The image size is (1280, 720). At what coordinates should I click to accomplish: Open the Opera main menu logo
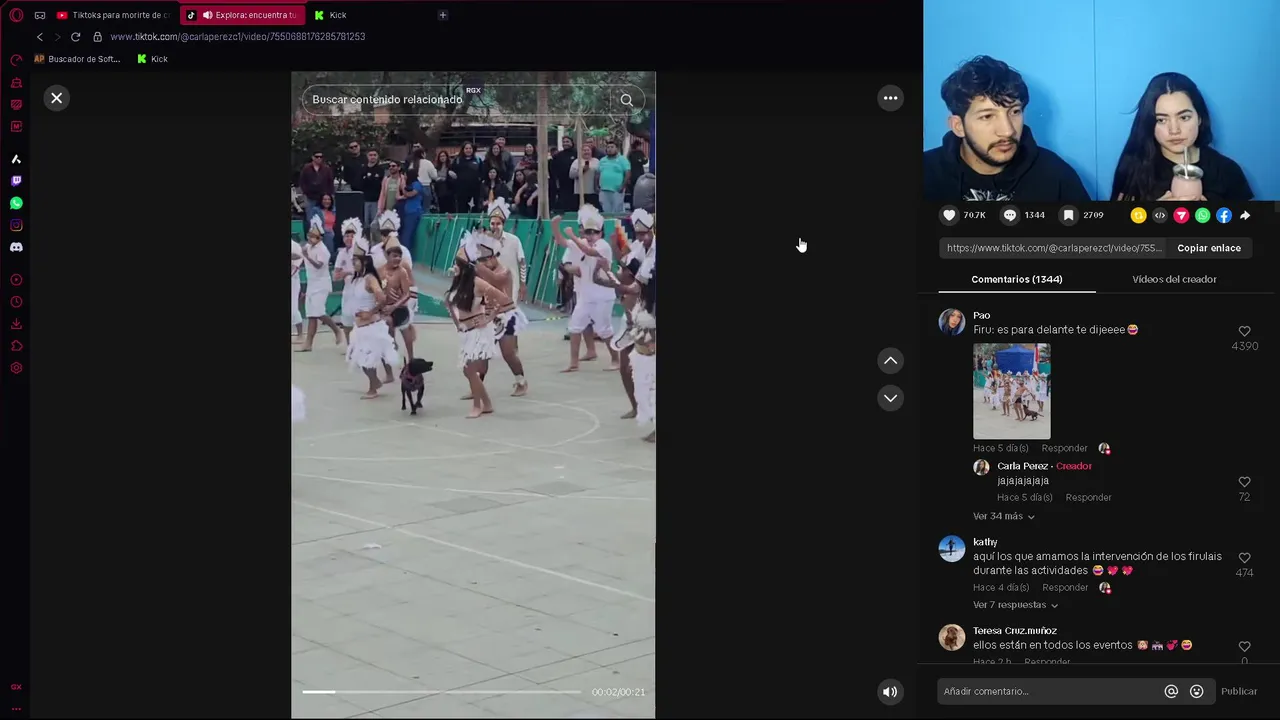(x=16, y=15)
